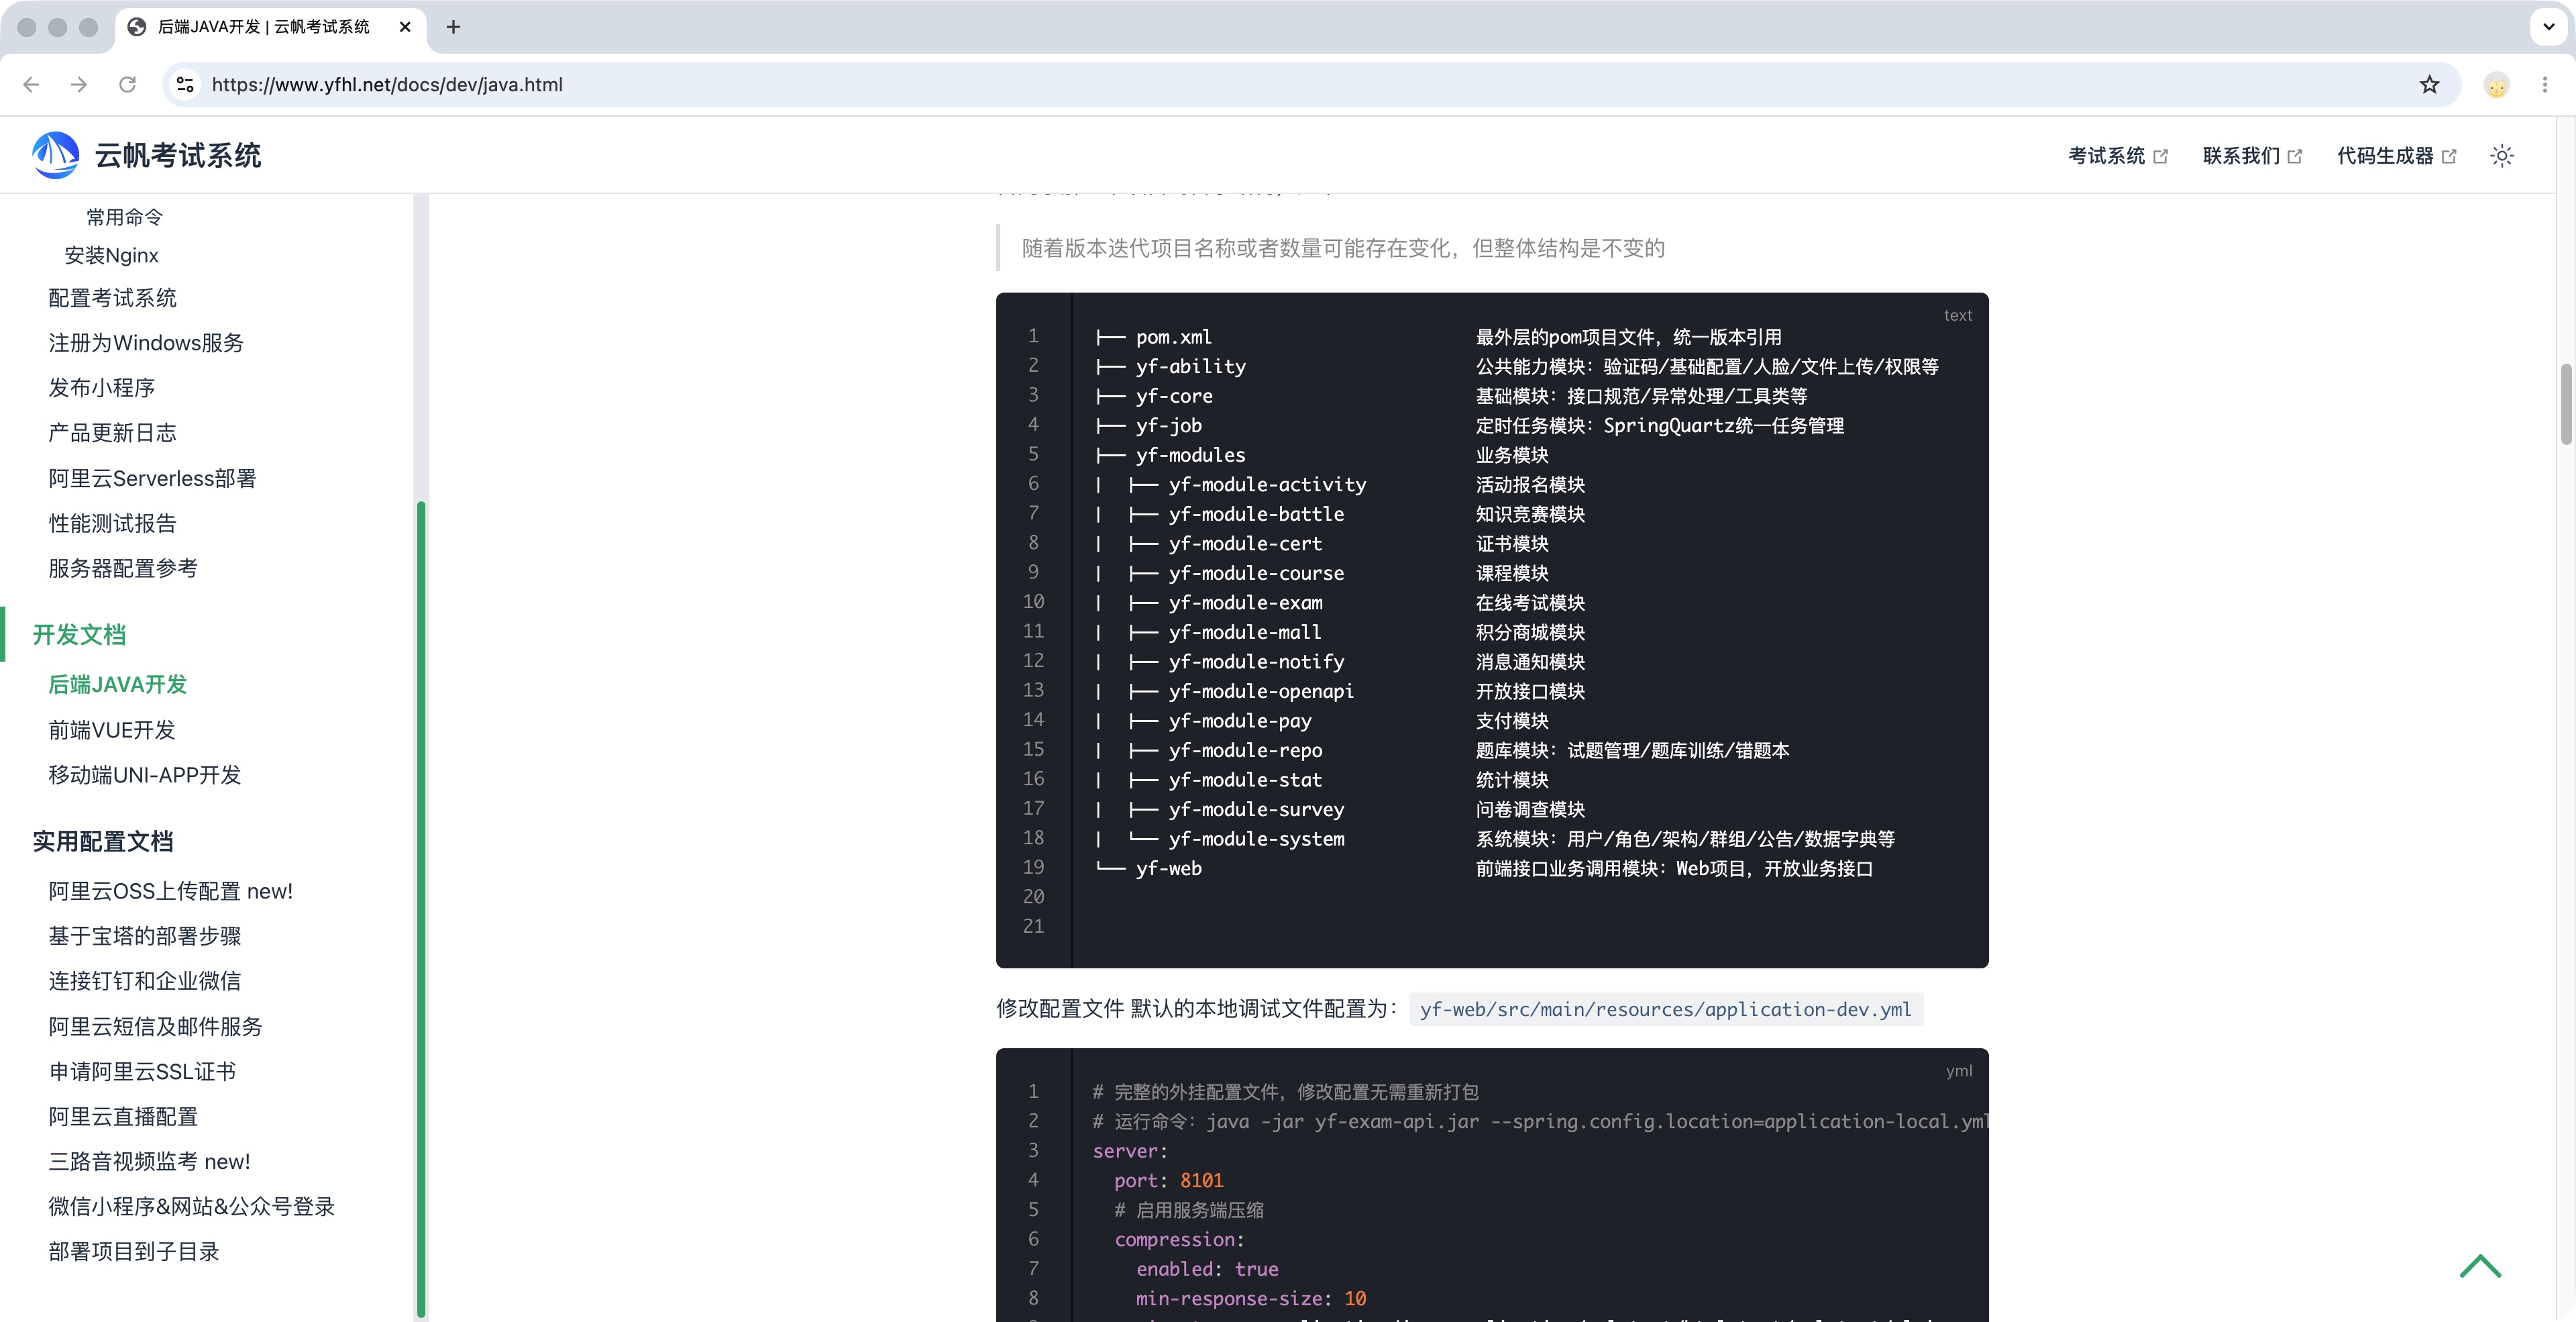Open 发布小程序 in the sidebar
Viewport: 2576px width, 1322px height.
(101, 388)
